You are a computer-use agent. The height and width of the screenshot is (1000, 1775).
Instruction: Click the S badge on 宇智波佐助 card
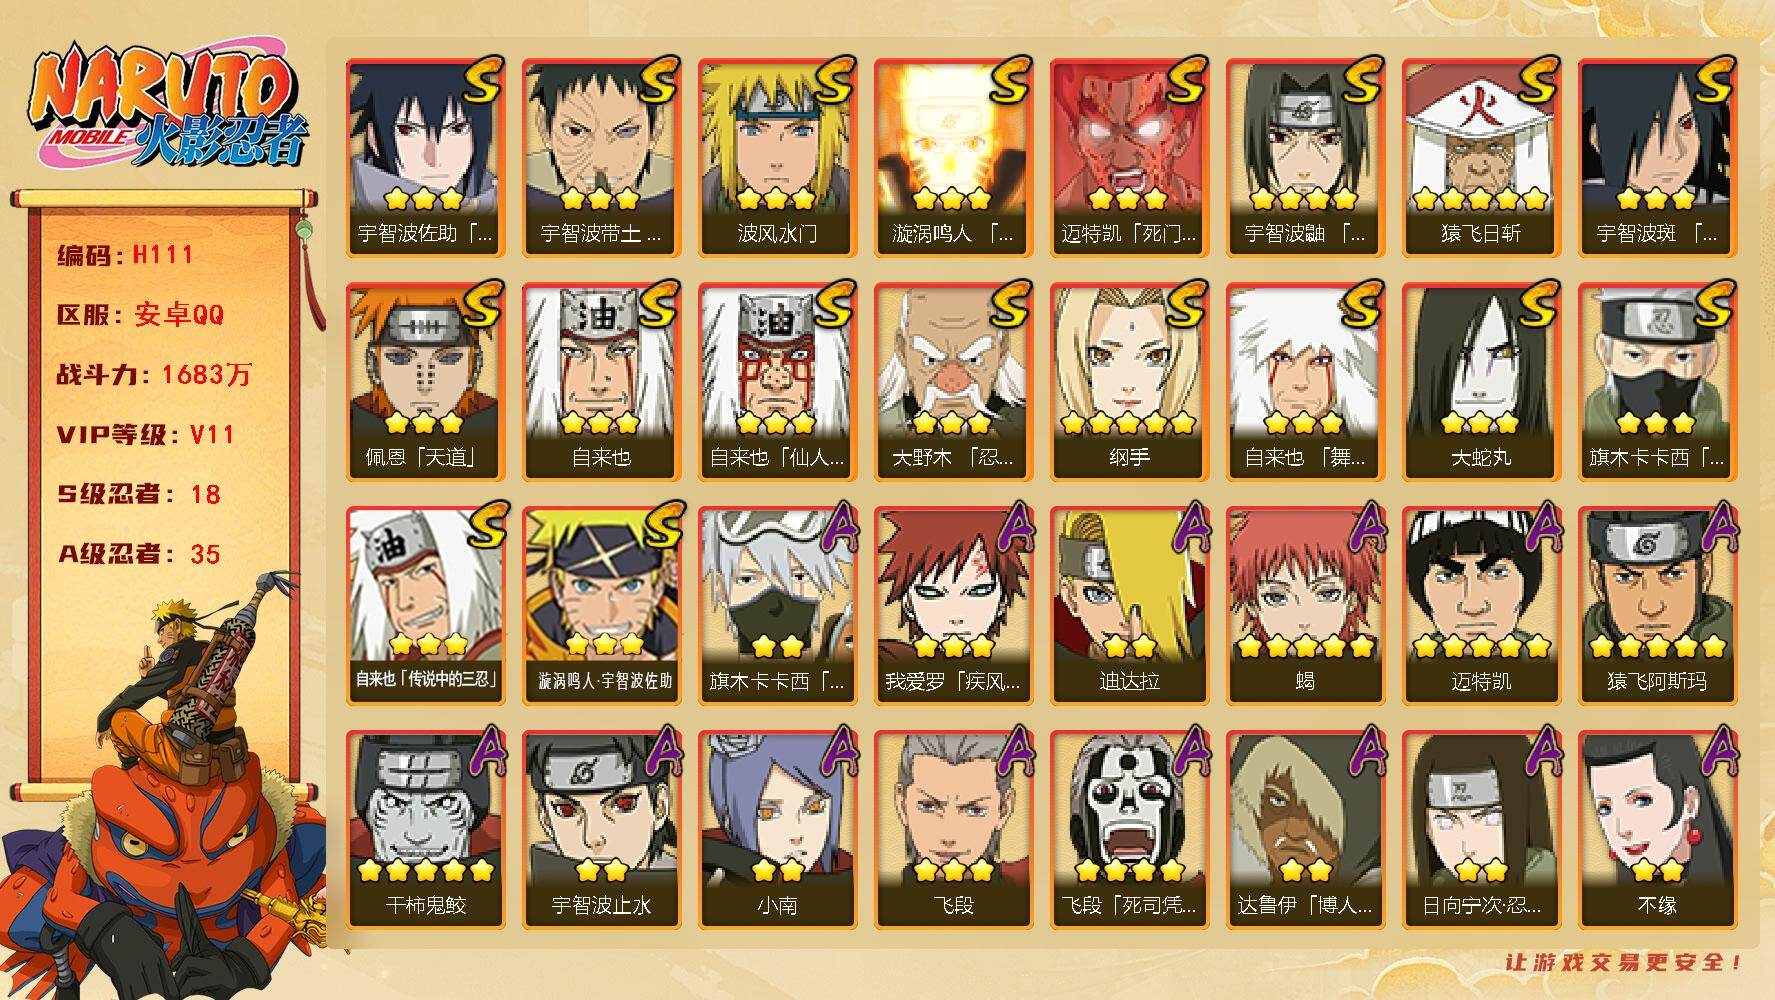tap(482, 79)
